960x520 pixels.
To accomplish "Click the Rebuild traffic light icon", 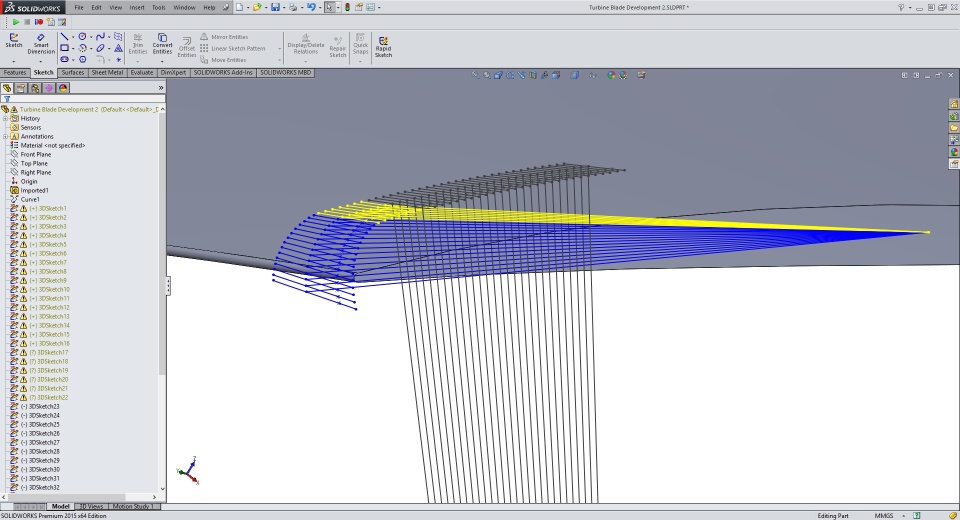I will (347, 7).
